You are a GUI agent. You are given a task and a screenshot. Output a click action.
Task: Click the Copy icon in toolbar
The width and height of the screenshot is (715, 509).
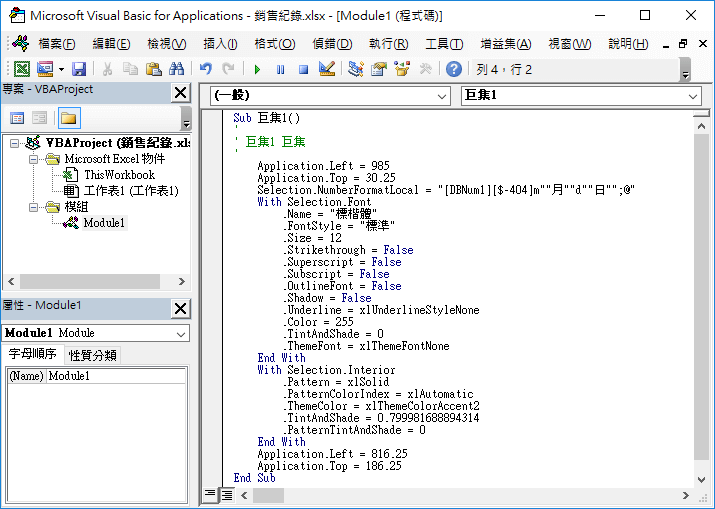pyautogui.click(x=130, y=69)
